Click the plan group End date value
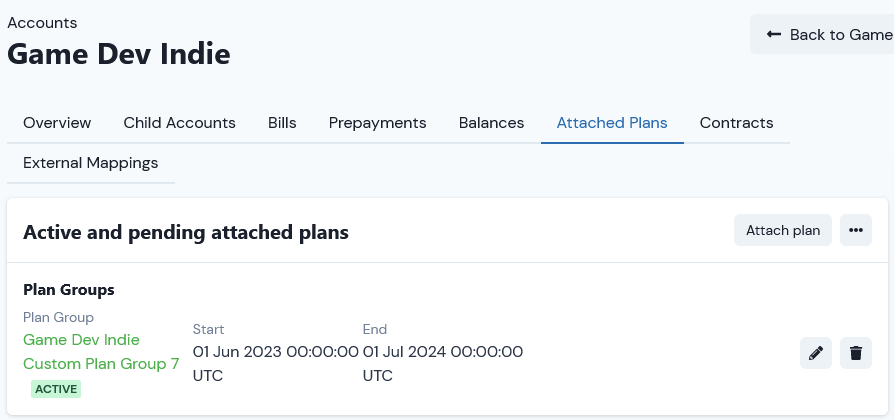The image size is (894, 420). click(x=443, y=364)
